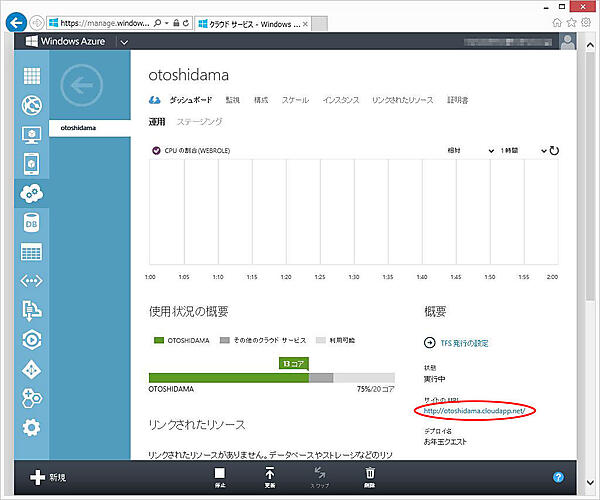Click the 更新 (Update) upload icon
This screenshot has height=500, width=600.
click(270, 477)
